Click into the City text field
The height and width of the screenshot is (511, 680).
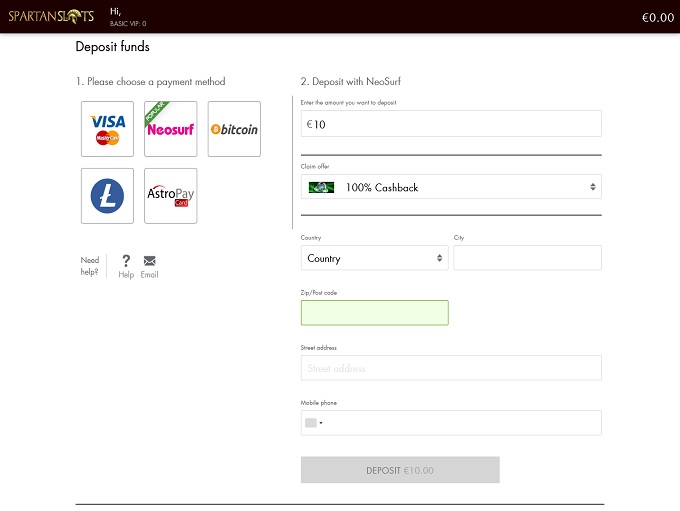pos(527,258)
